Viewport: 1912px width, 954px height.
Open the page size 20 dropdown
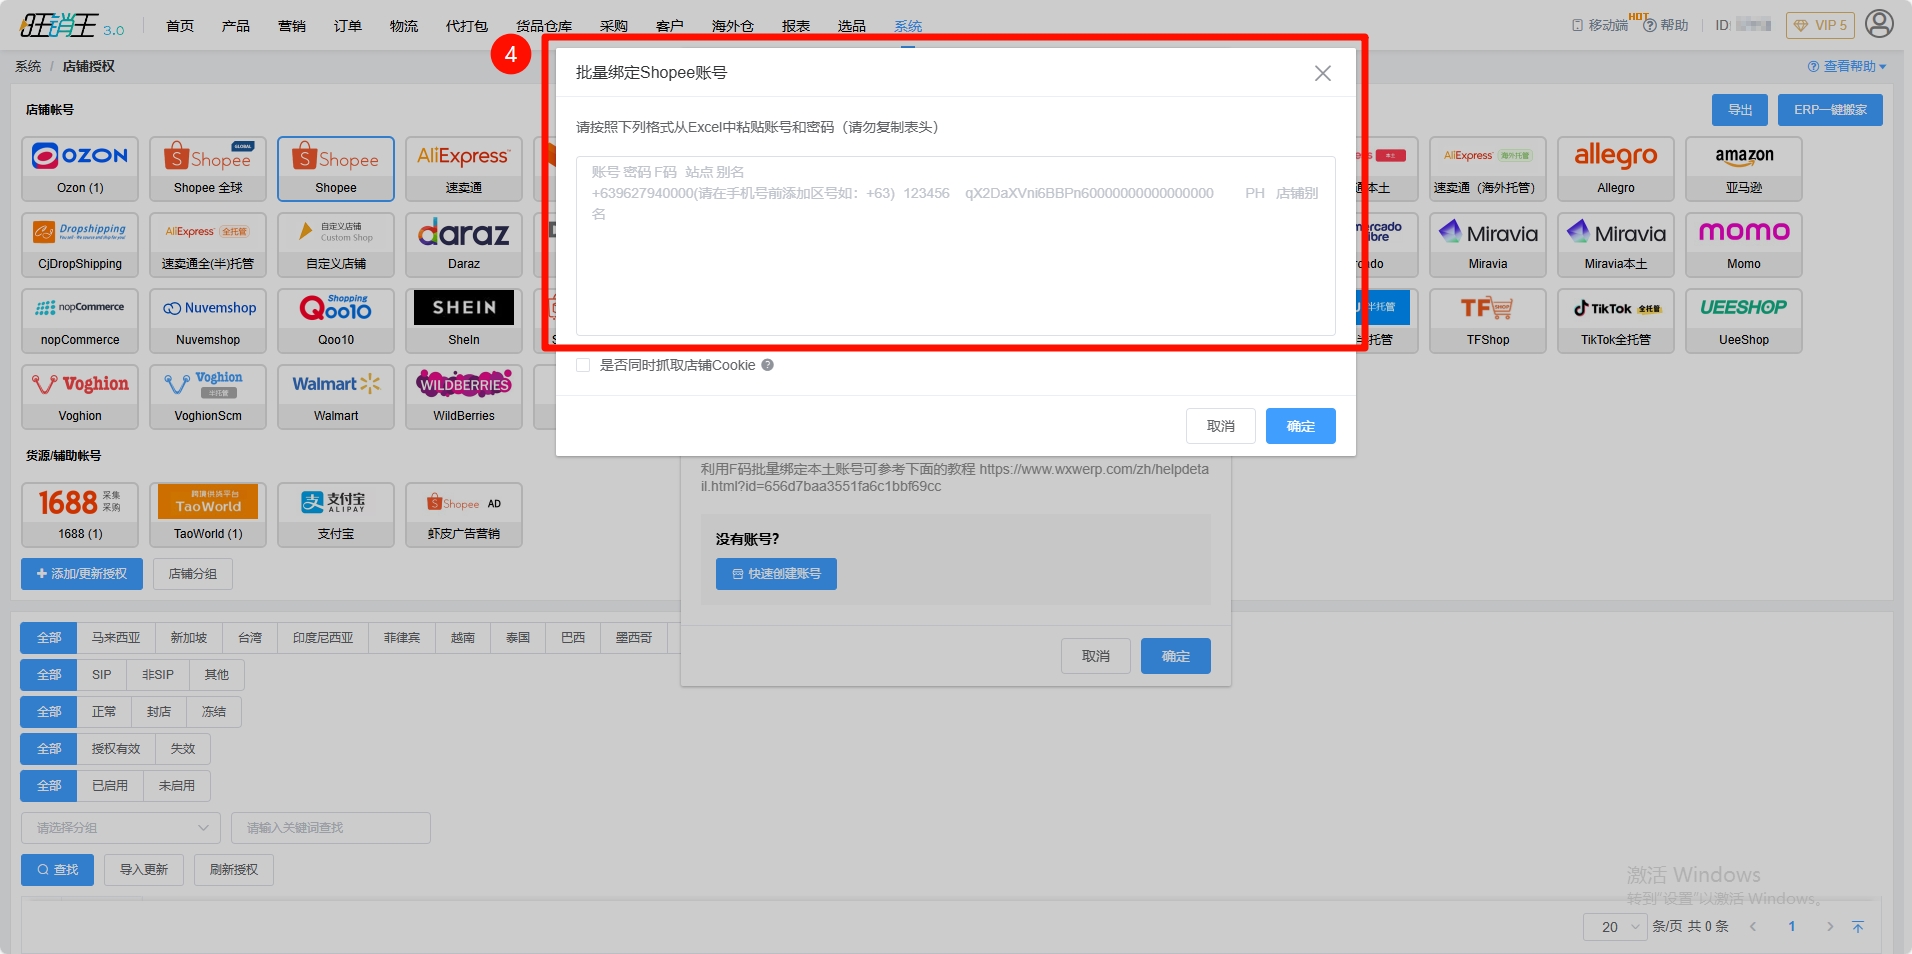point(1615,927)
